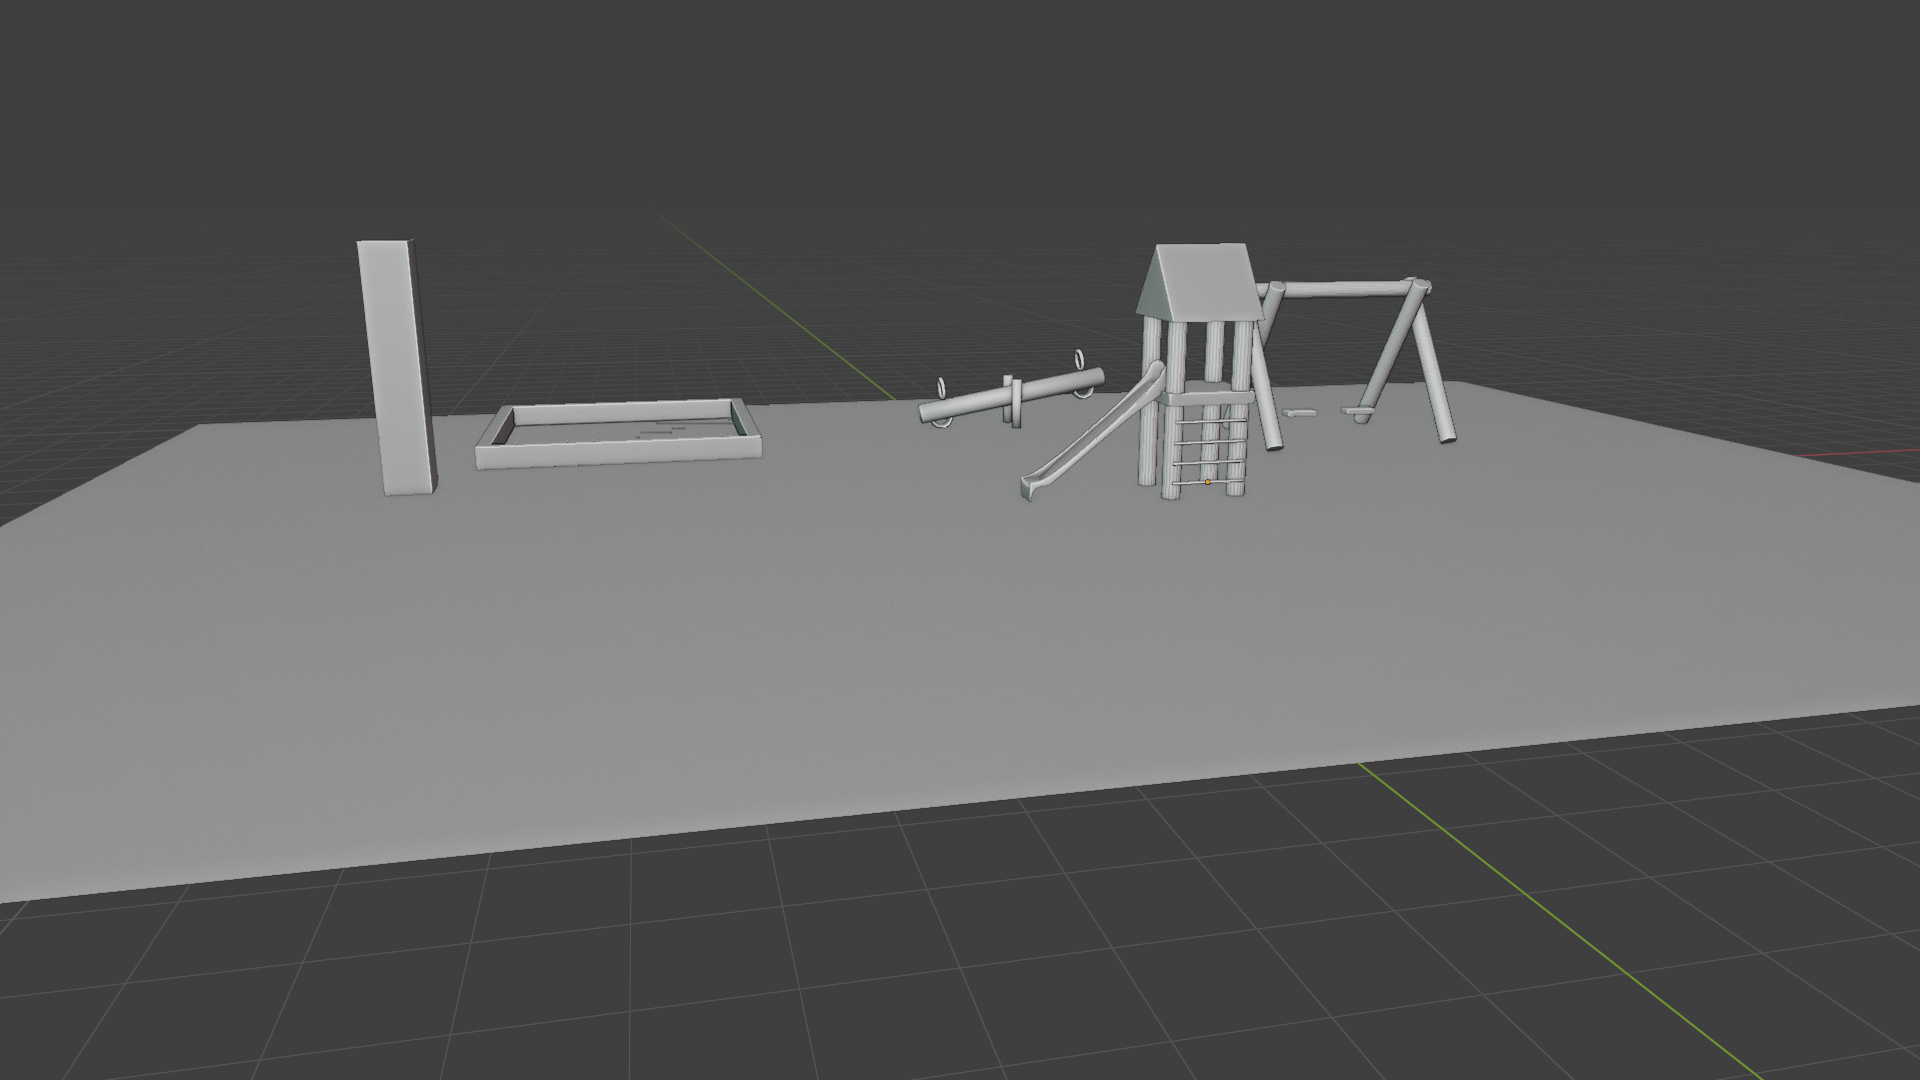Click the sandbox frame's front wall
The image size is (1920, 1080).
coord(618,454)
